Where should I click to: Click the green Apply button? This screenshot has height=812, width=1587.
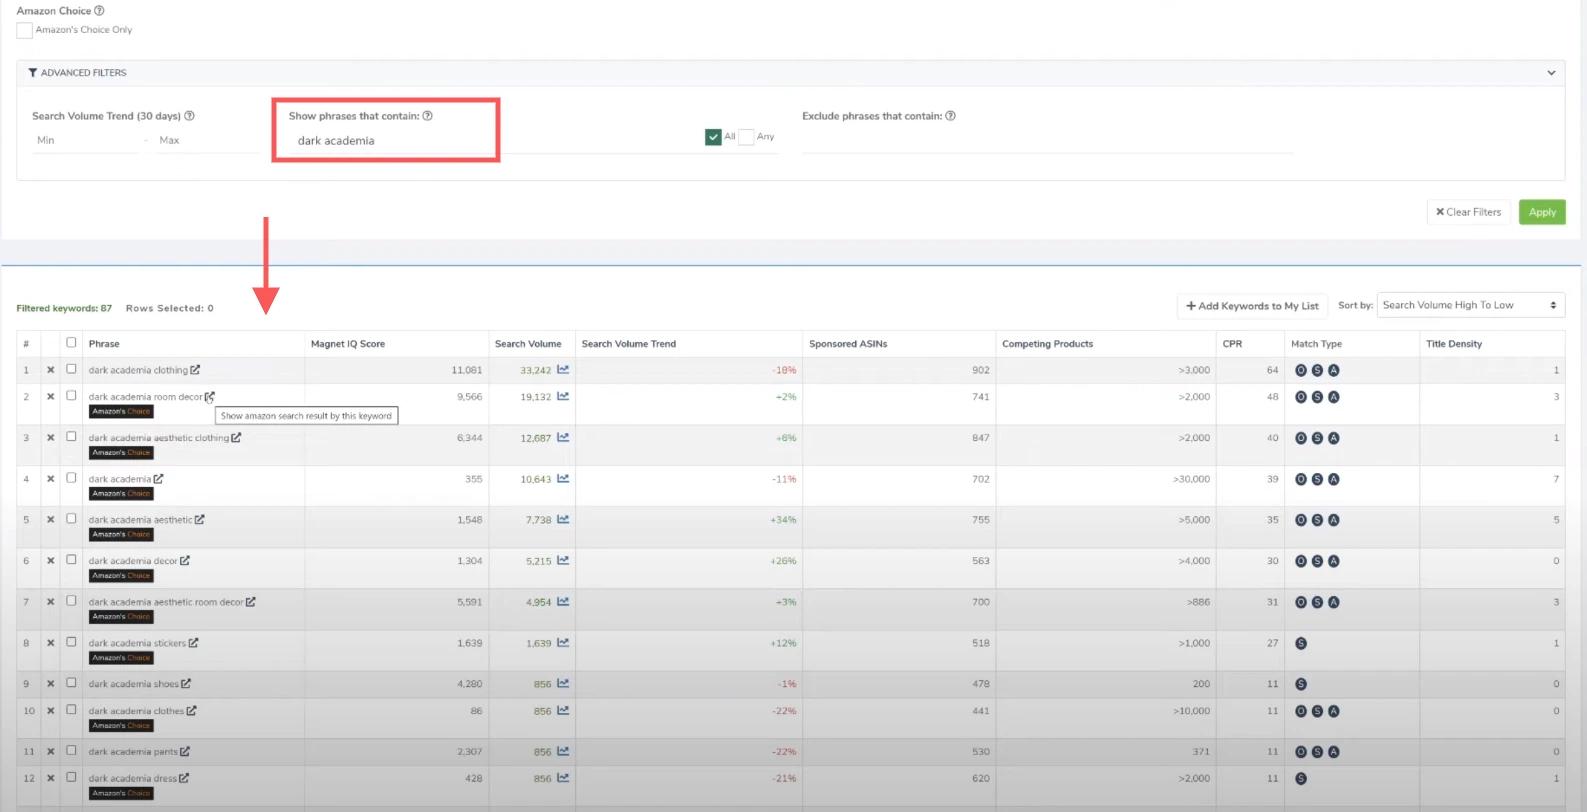pos(1541,212)
